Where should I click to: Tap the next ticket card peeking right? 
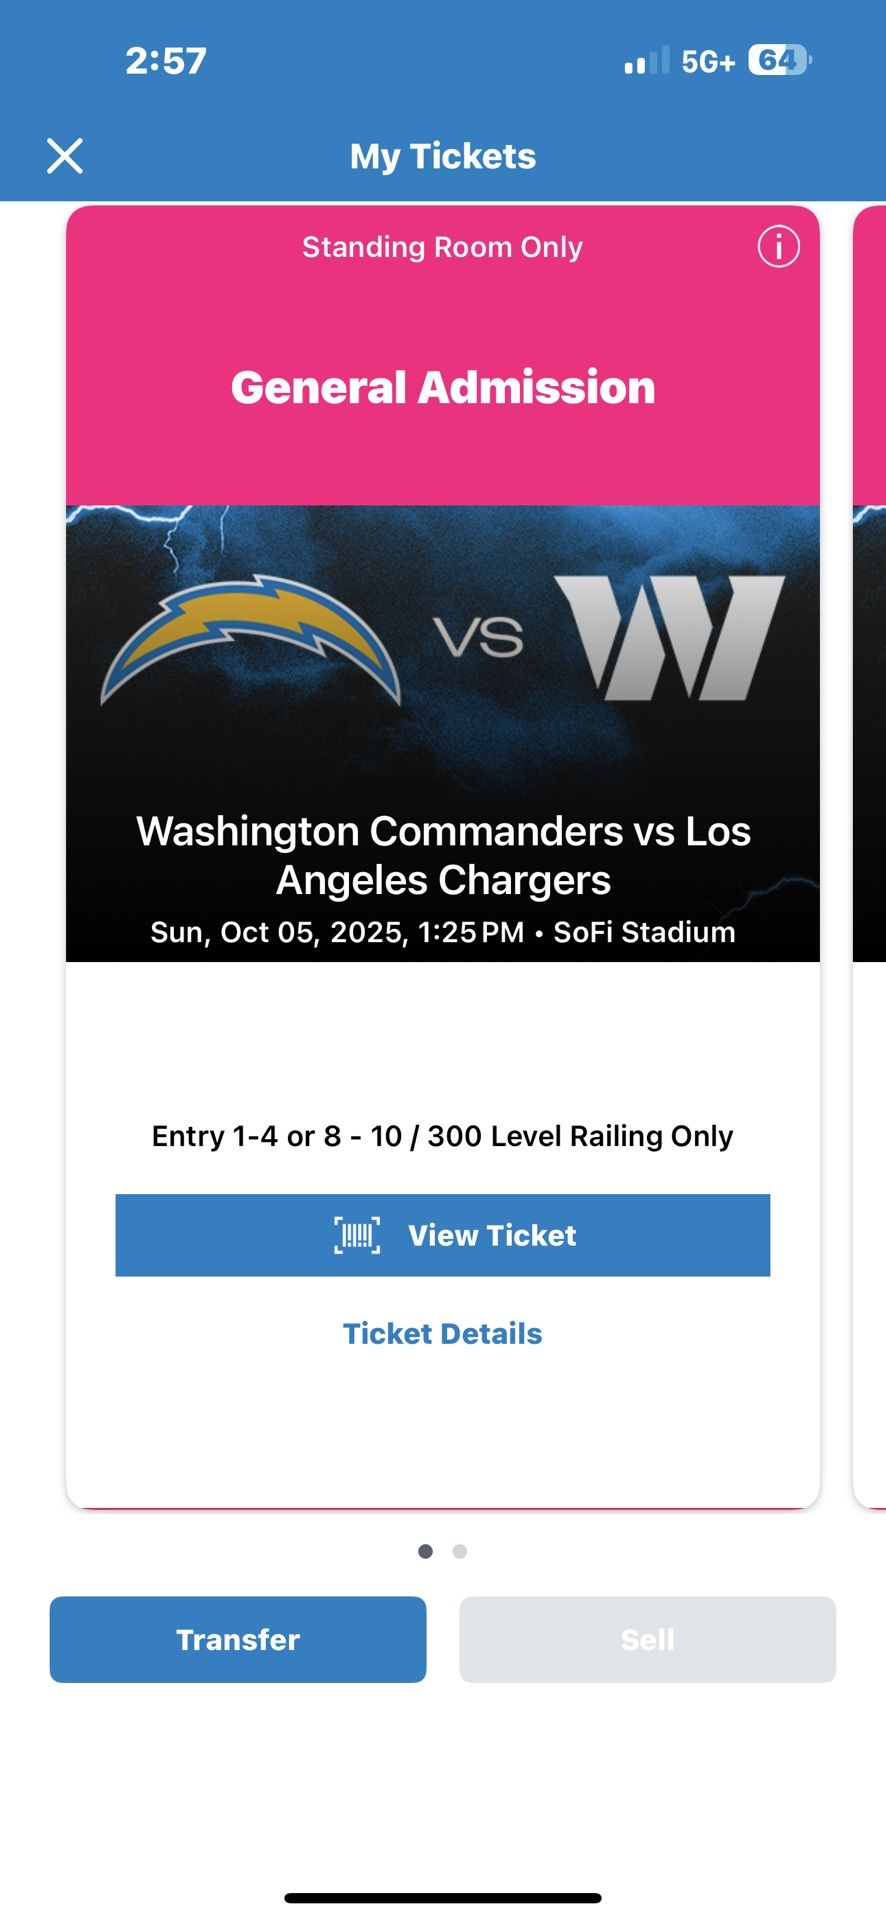coord(870,850)
